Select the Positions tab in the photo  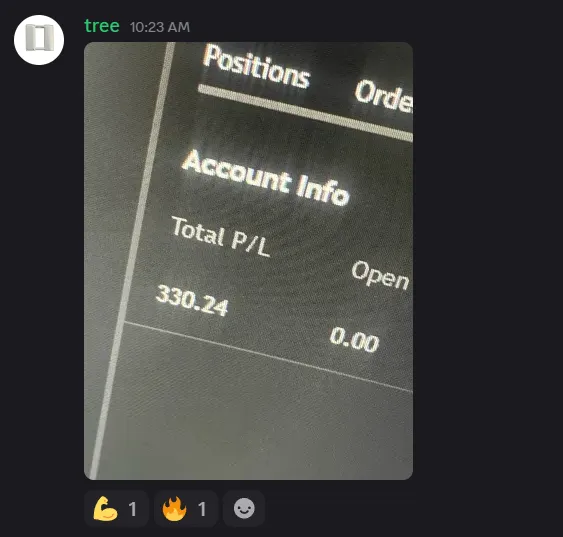256,67
